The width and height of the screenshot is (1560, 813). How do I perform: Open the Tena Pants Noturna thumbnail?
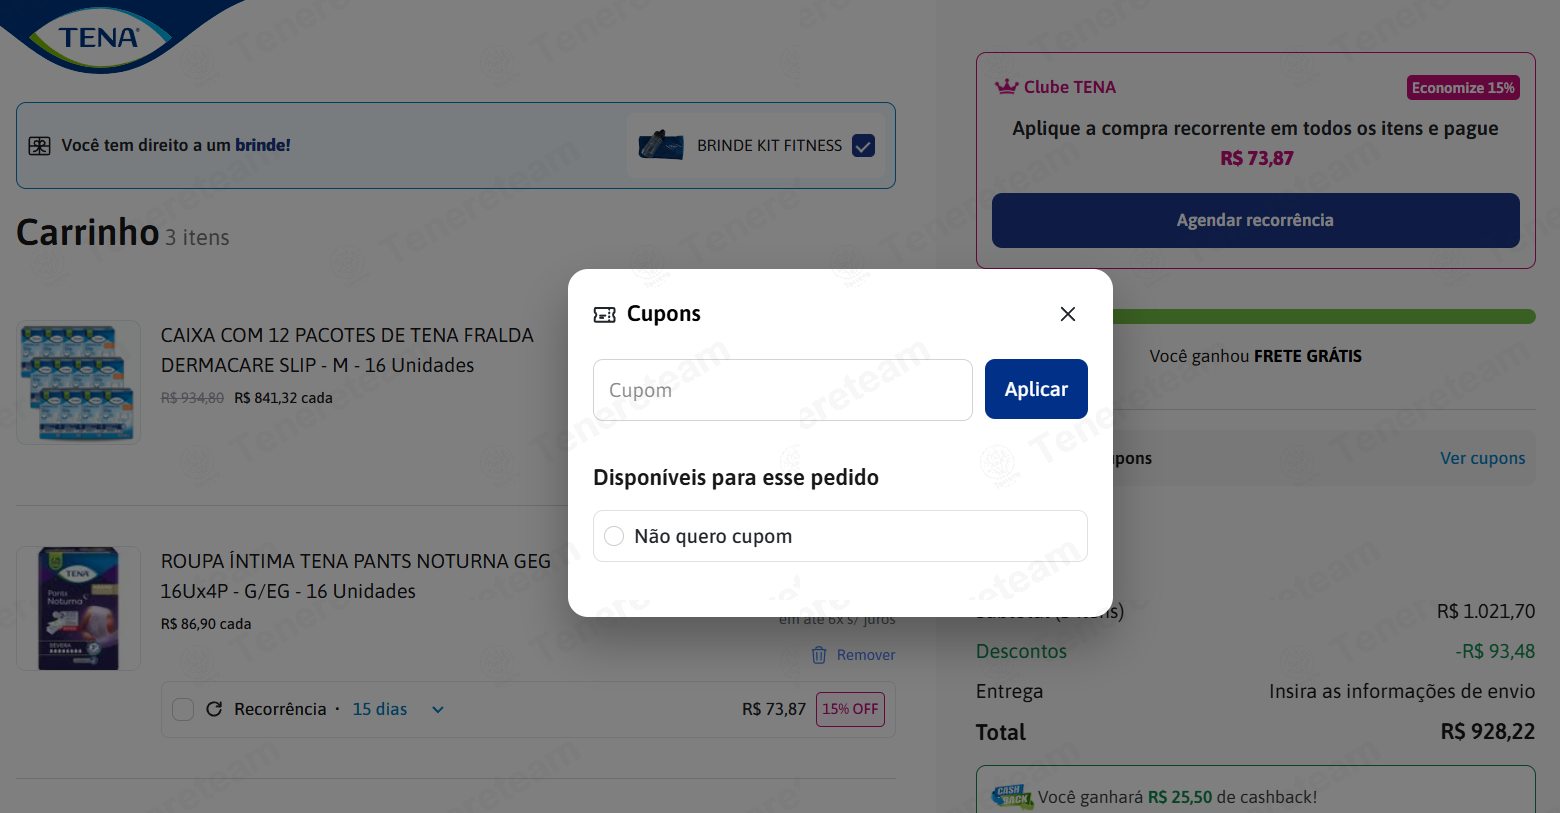pyautogui.click(x=79, y=608)
